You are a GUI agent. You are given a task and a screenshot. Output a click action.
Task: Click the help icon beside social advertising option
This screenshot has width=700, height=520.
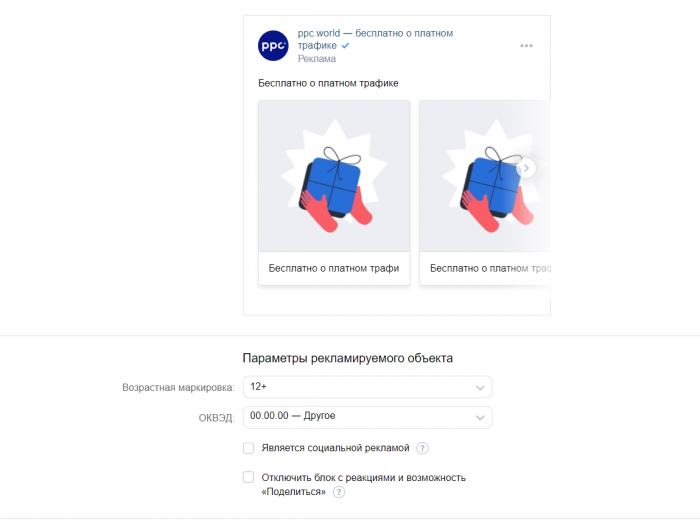pos(422,448)
